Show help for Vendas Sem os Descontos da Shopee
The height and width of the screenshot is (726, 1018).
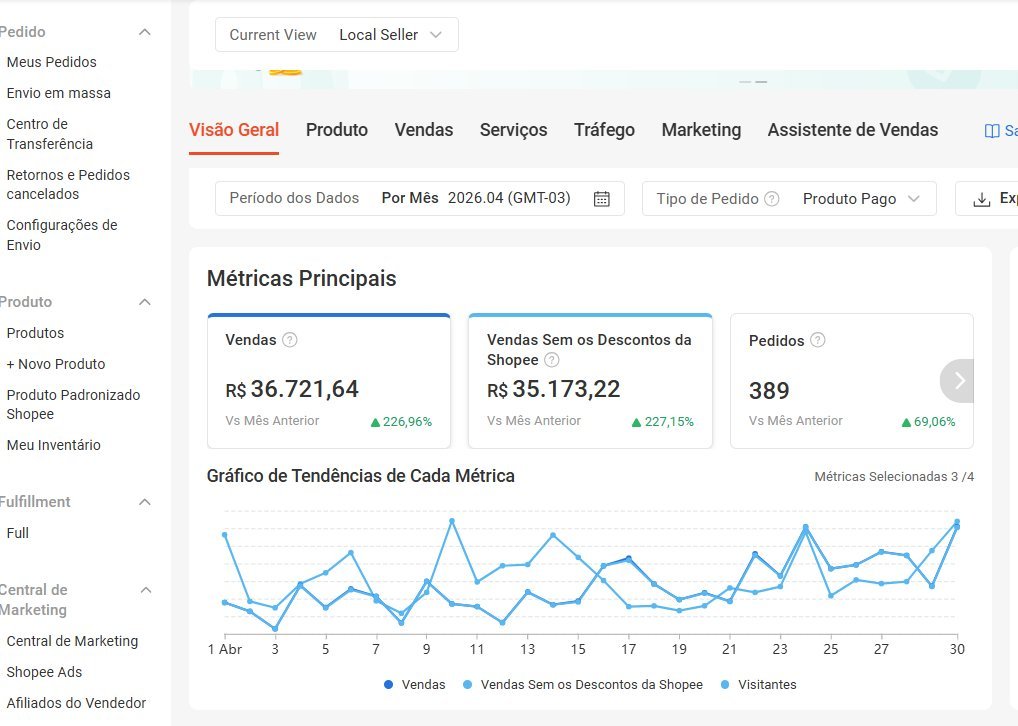click(551, 360)
